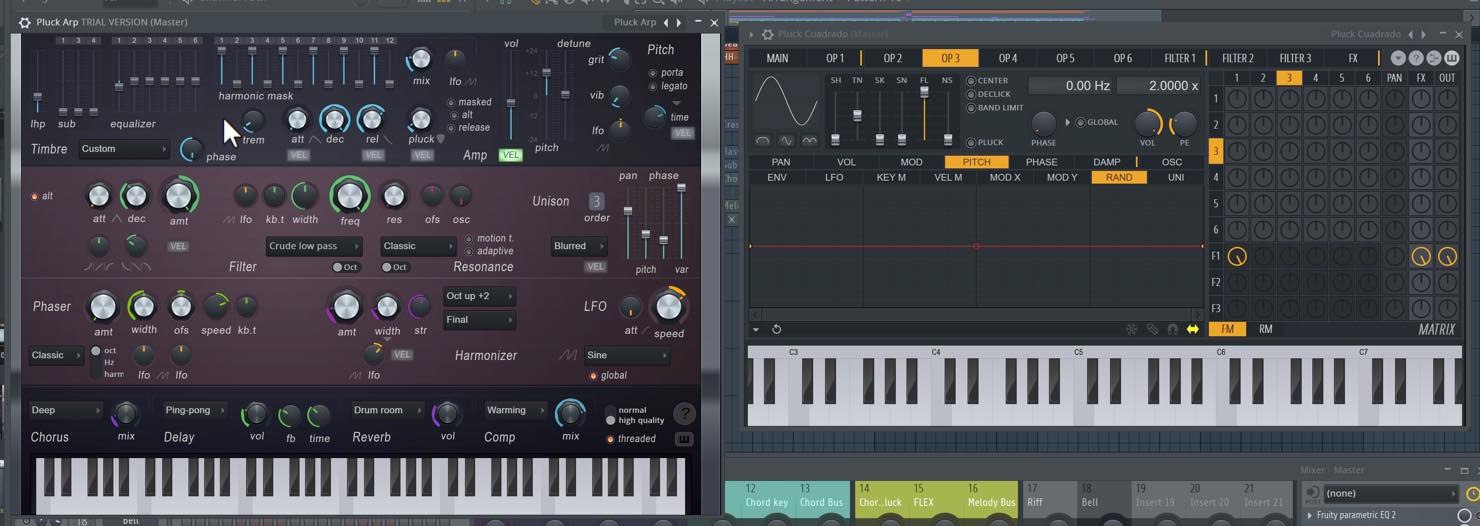This screenshot has width=1480, height=526.
Task: Click the Comp mix knob in Pluck Arp
Action: (570, 412)
